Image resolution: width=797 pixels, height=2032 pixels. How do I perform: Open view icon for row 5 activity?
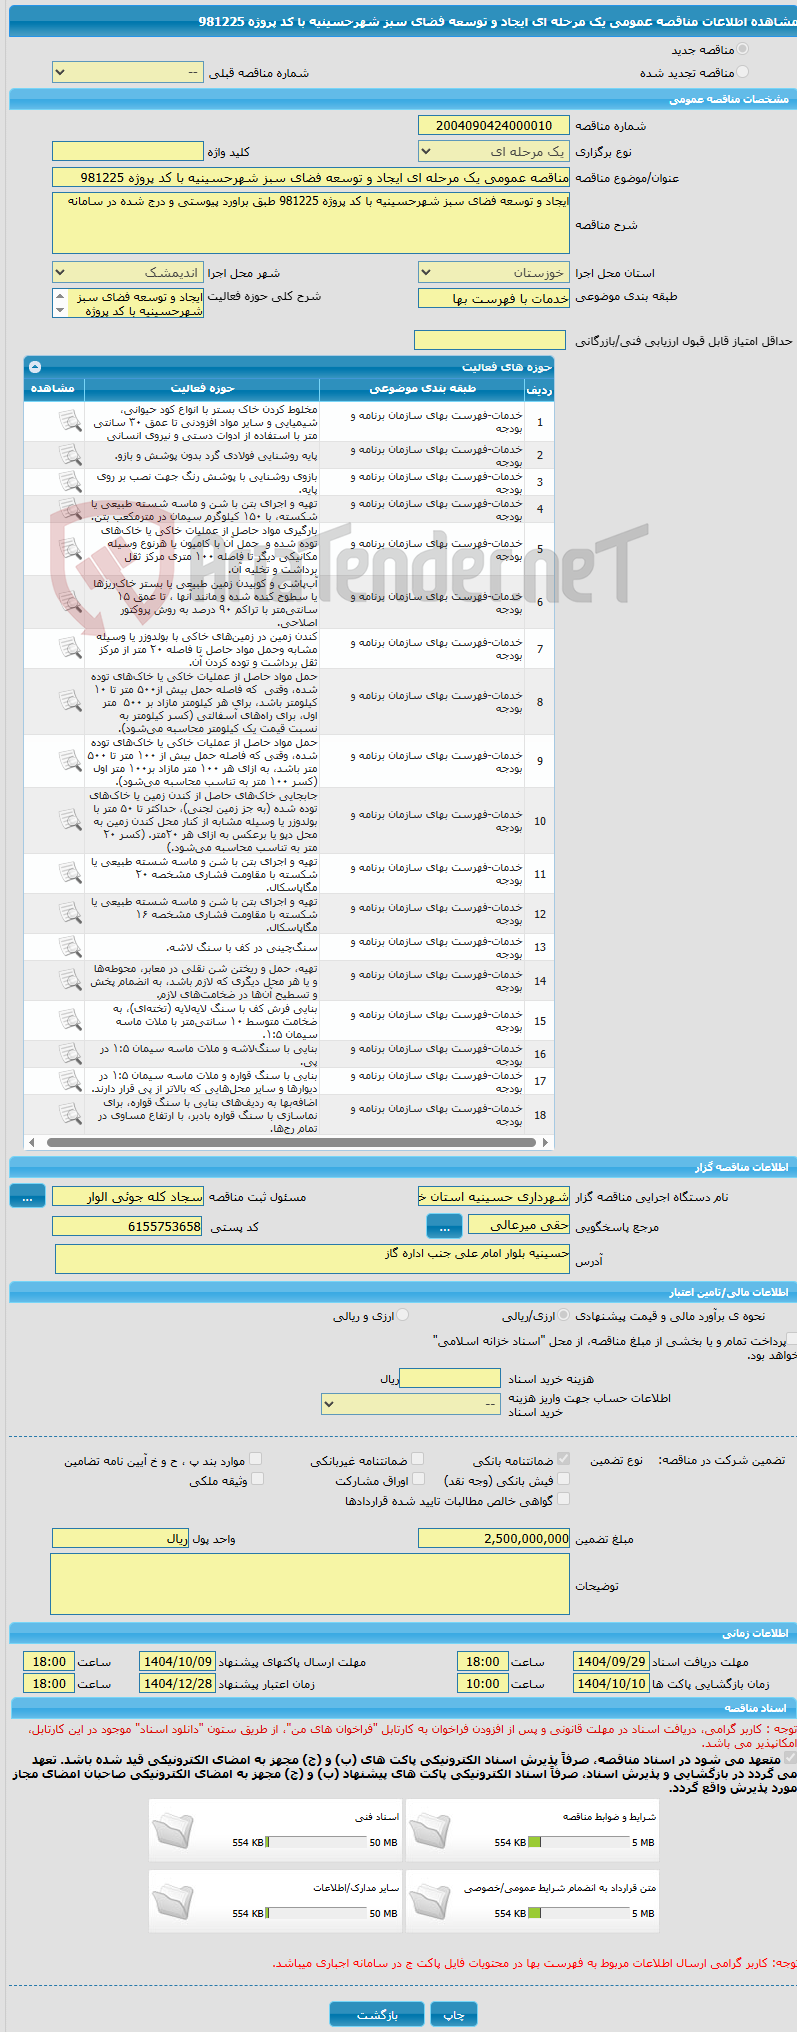pyautogui.click(x=69, y=549)
